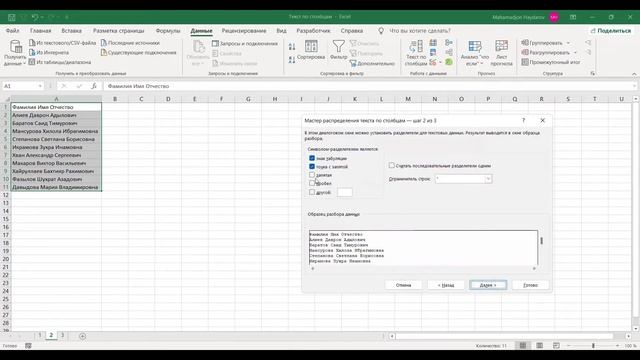Open What-If Analysis (Анализ что если) dropdown
This screenshot has width=640, height=360.
tap(475, 52)
